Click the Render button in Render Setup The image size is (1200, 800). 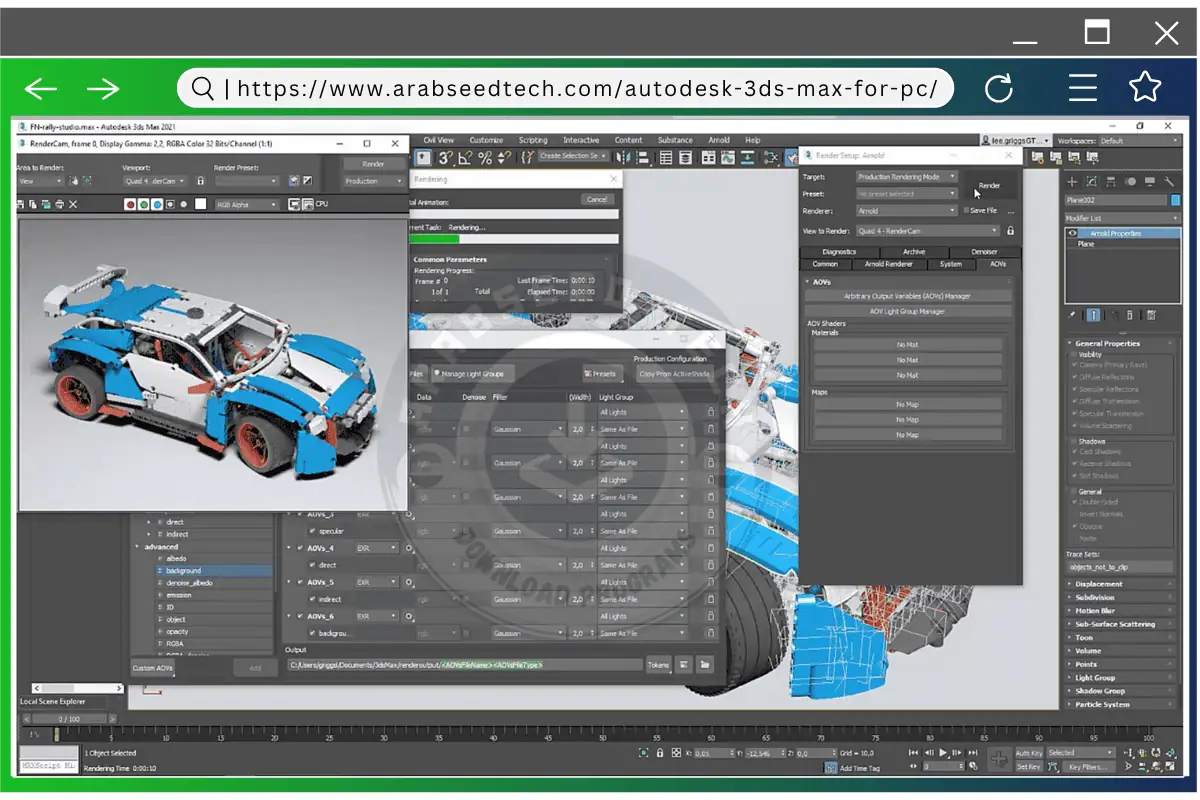pyautogui.click(x=989, y=186)
